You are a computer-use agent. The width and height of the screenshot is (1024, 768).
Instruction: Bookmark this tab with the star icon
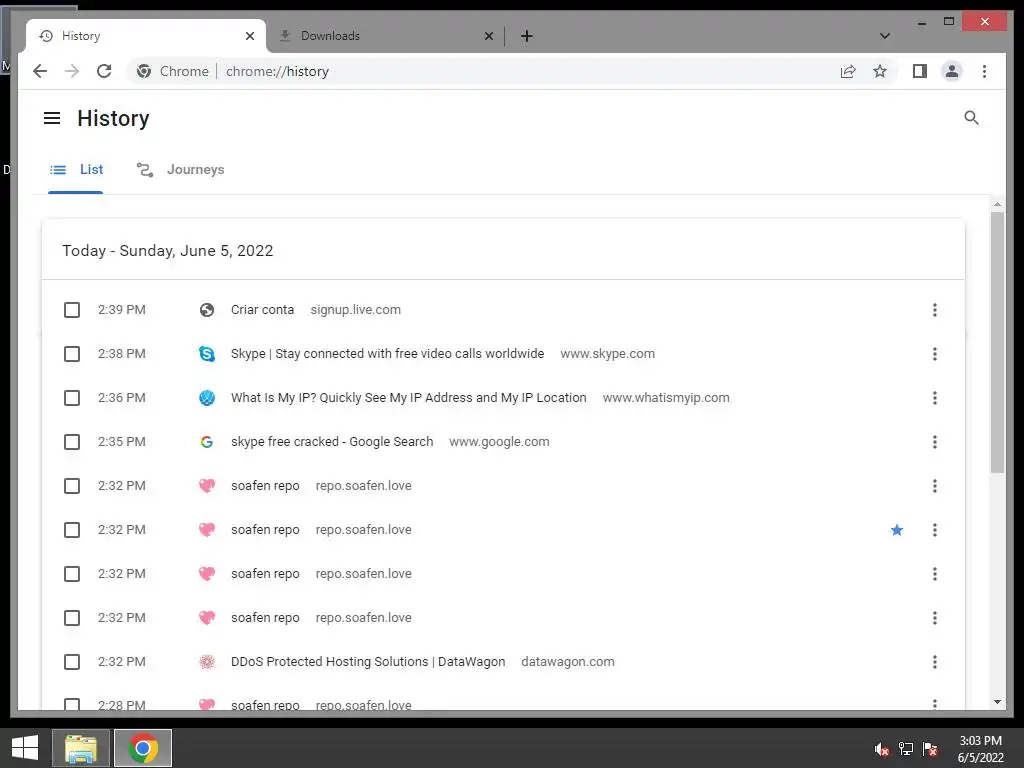pos(880,71)
